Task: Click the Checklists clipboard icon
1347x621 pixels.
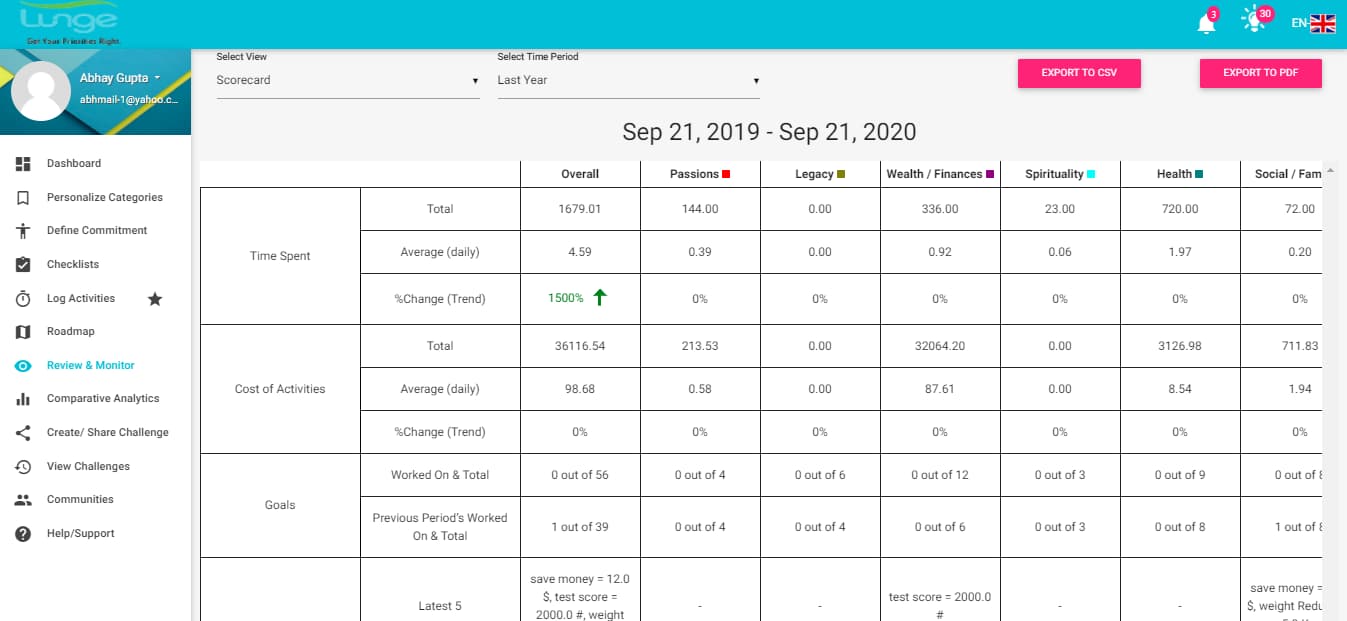Action: (x=24, y=265)
